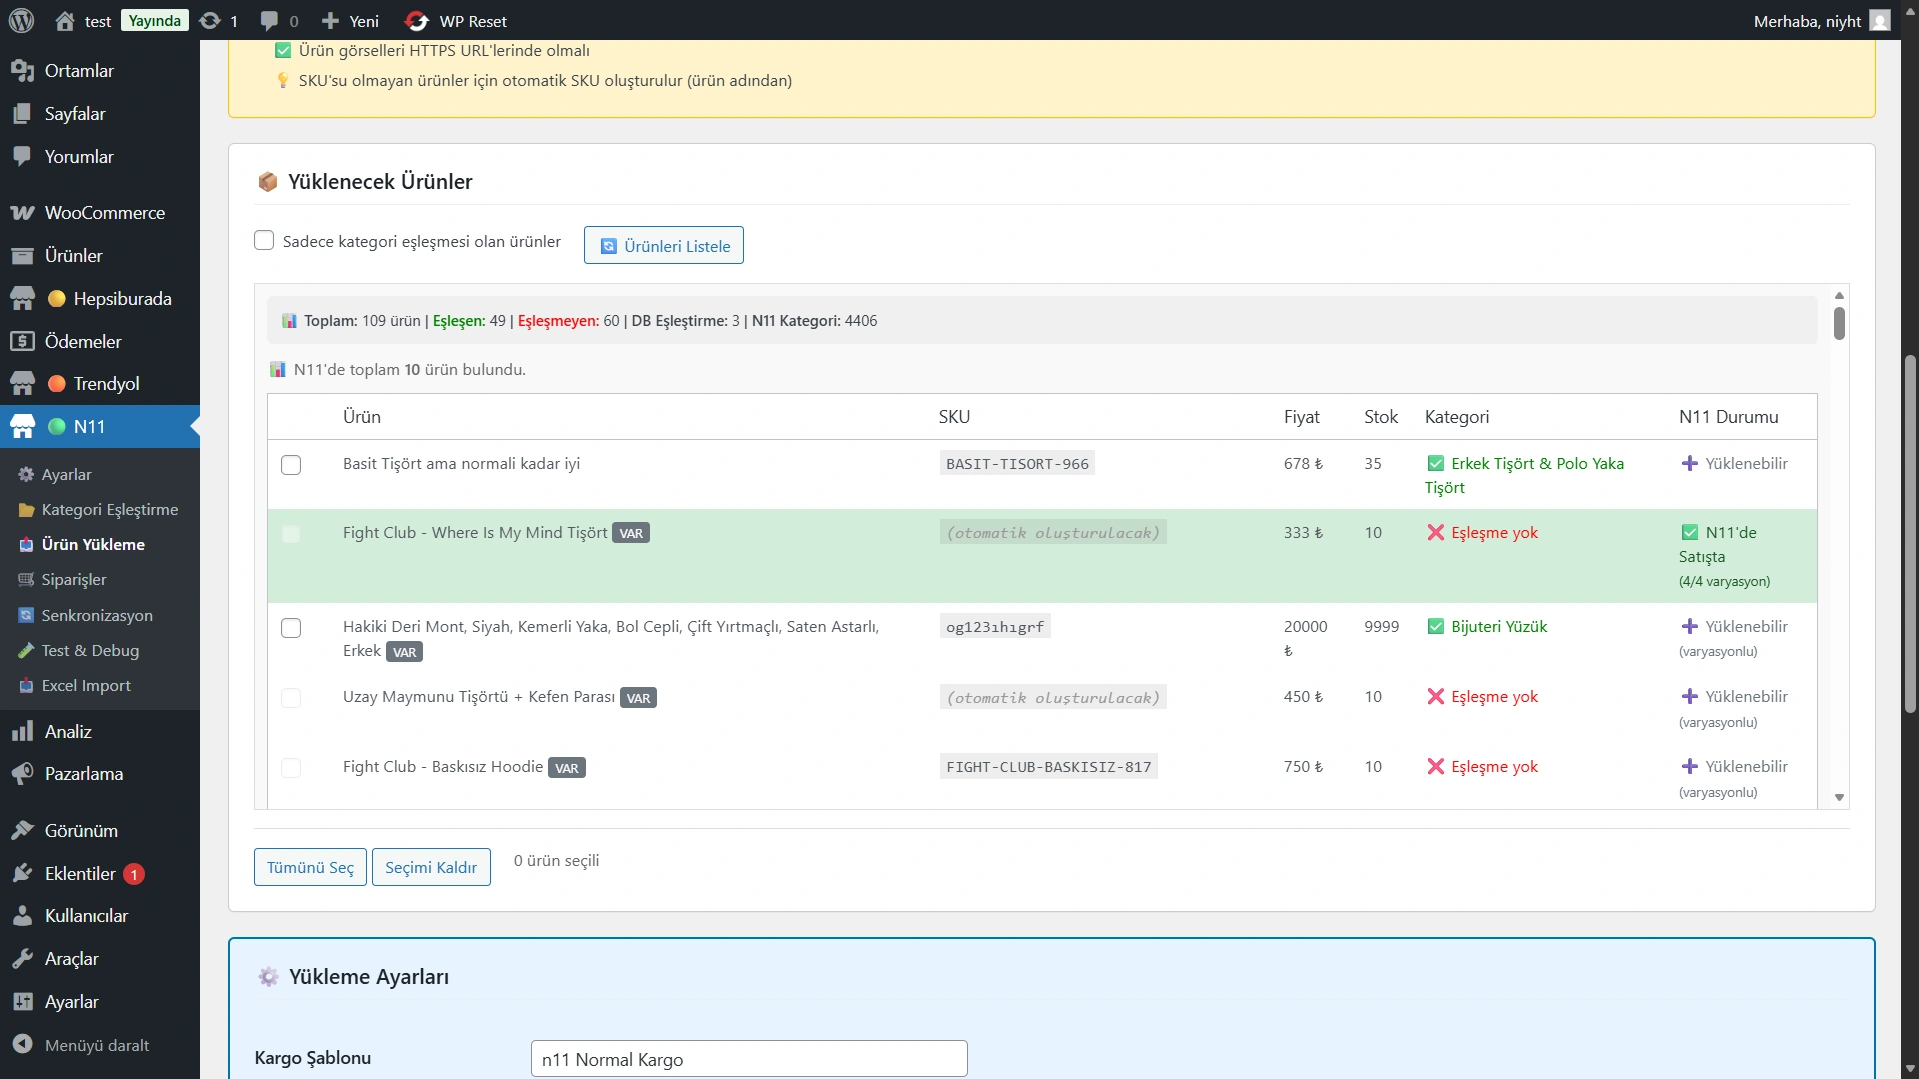Open the WooCommerce sidebar icon
Viewport: 1919px width, 1079px height.
click(22, 213)
